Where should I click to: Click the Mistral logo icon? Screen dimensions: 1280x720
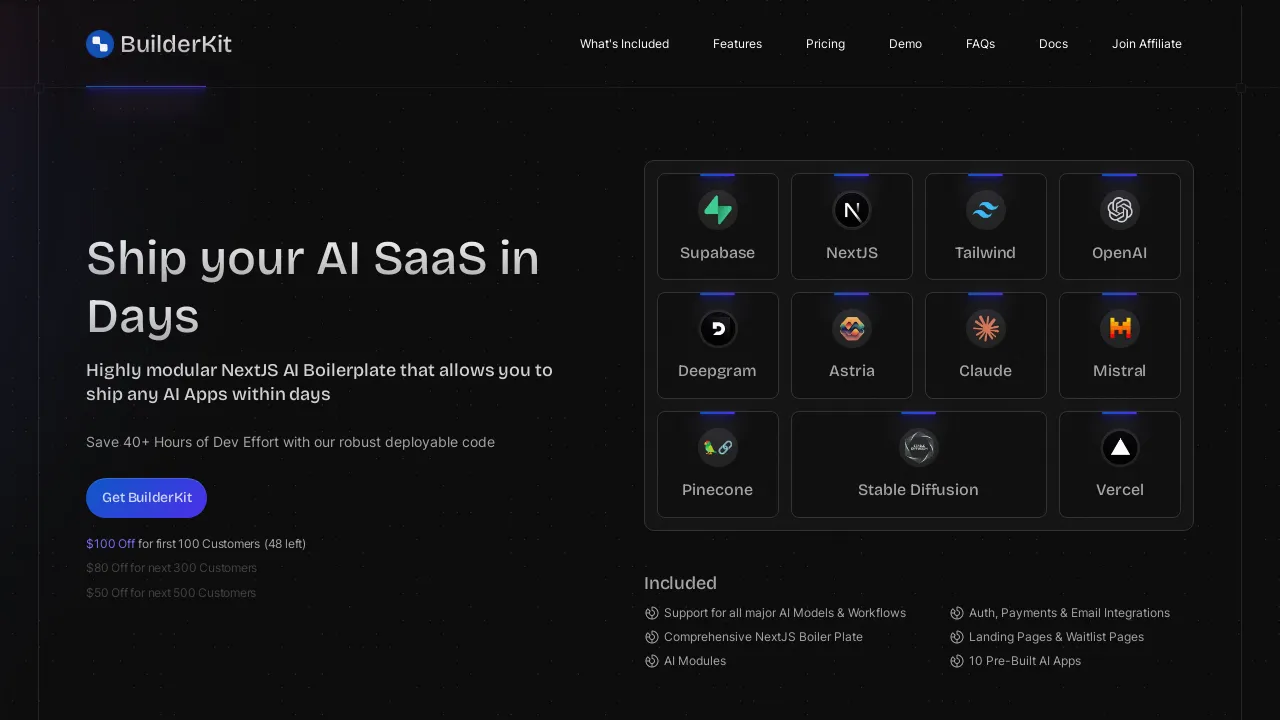tap(1120, 328)
